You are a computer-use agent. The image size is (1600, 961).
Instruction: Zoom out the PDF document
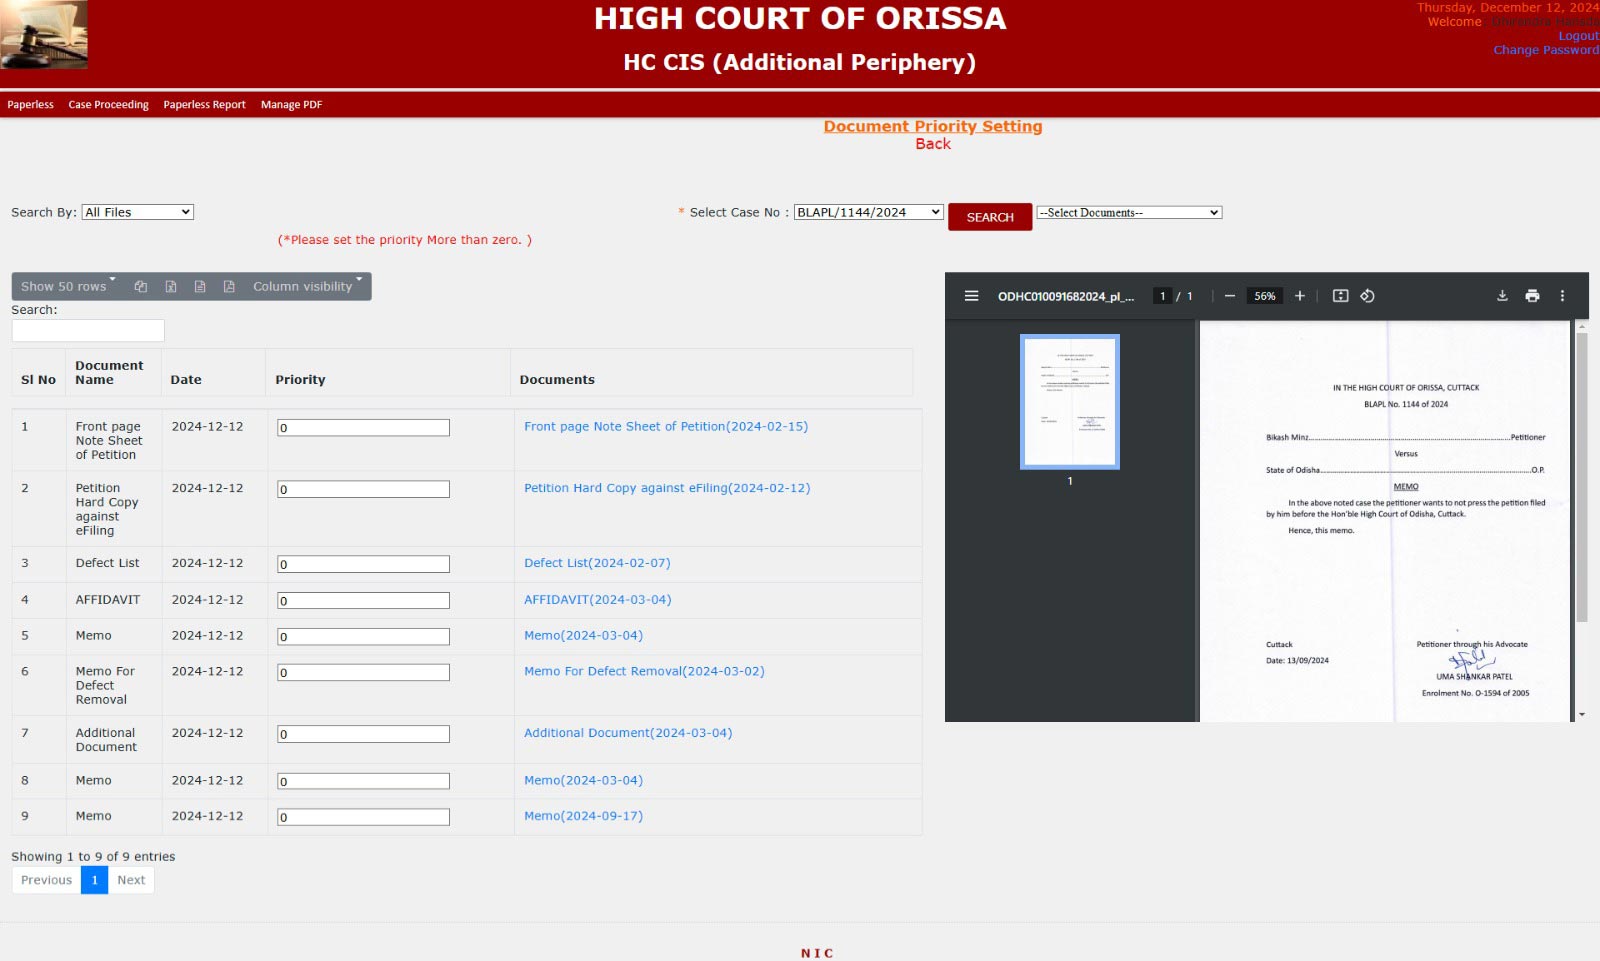click(1230, 296)
